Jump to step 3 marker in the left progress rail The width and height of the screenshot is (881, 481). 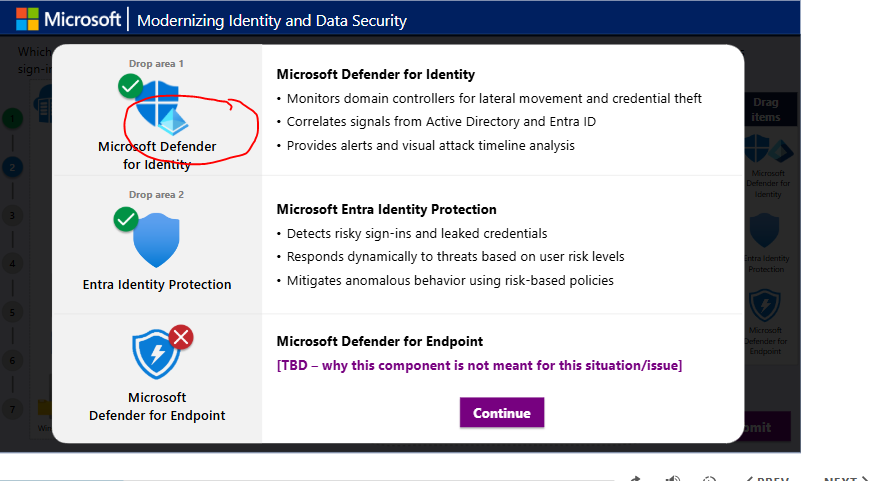click(12, 216)
